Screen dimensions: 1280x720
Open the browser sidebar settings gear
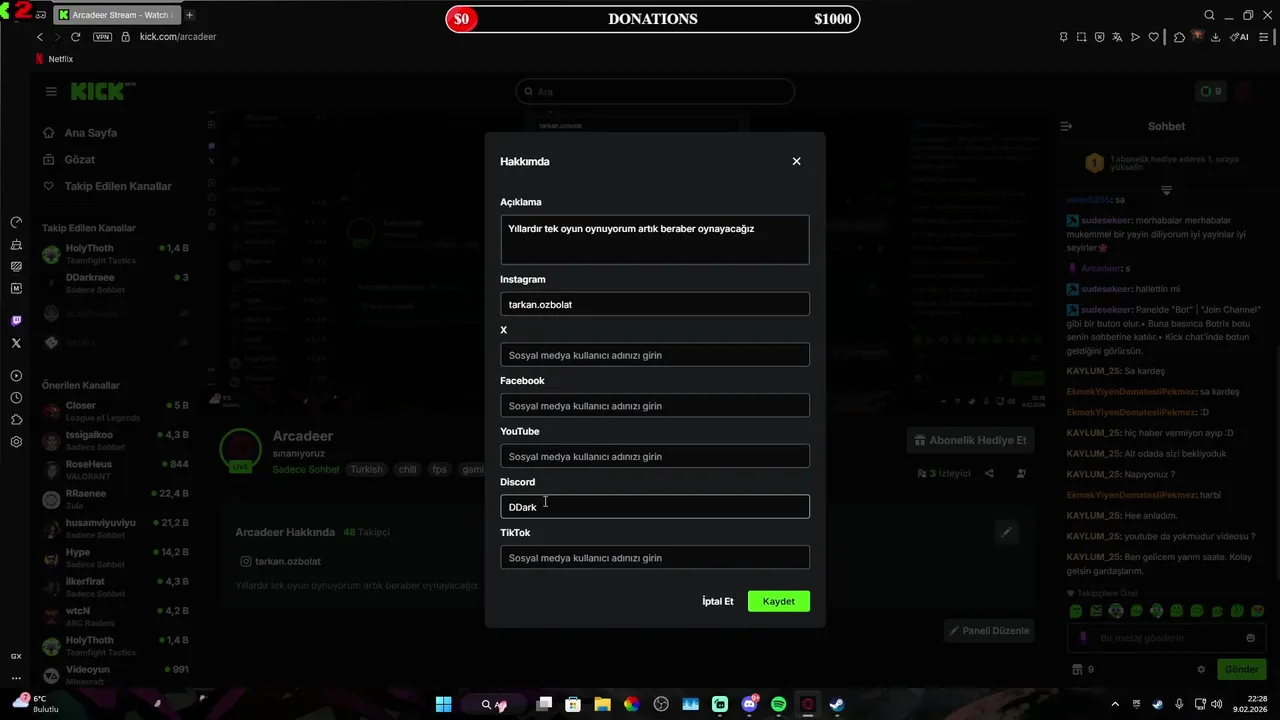[16, 442]
